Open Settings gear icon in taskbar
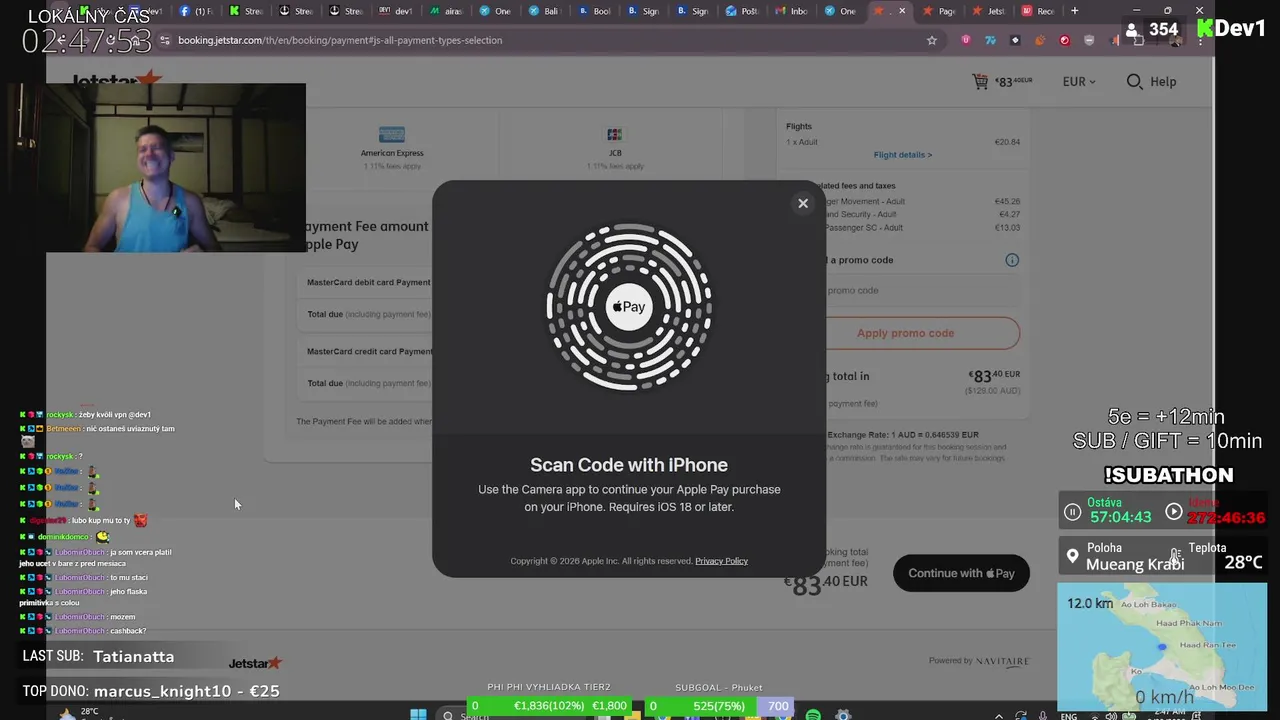This screenshot has height=720, width=1280. [x=843, y=715]
